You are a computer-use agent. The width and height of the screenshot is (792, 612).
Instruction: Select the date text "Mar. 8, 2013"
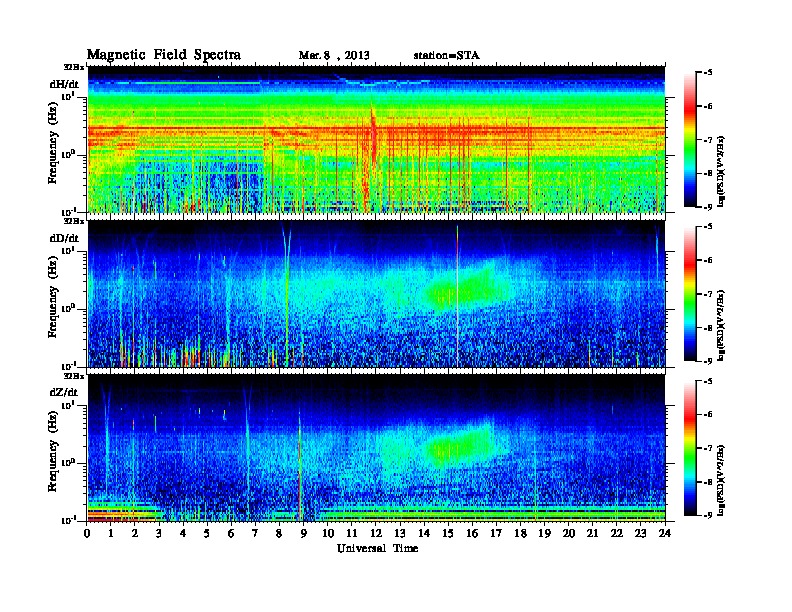pos(334,56)
